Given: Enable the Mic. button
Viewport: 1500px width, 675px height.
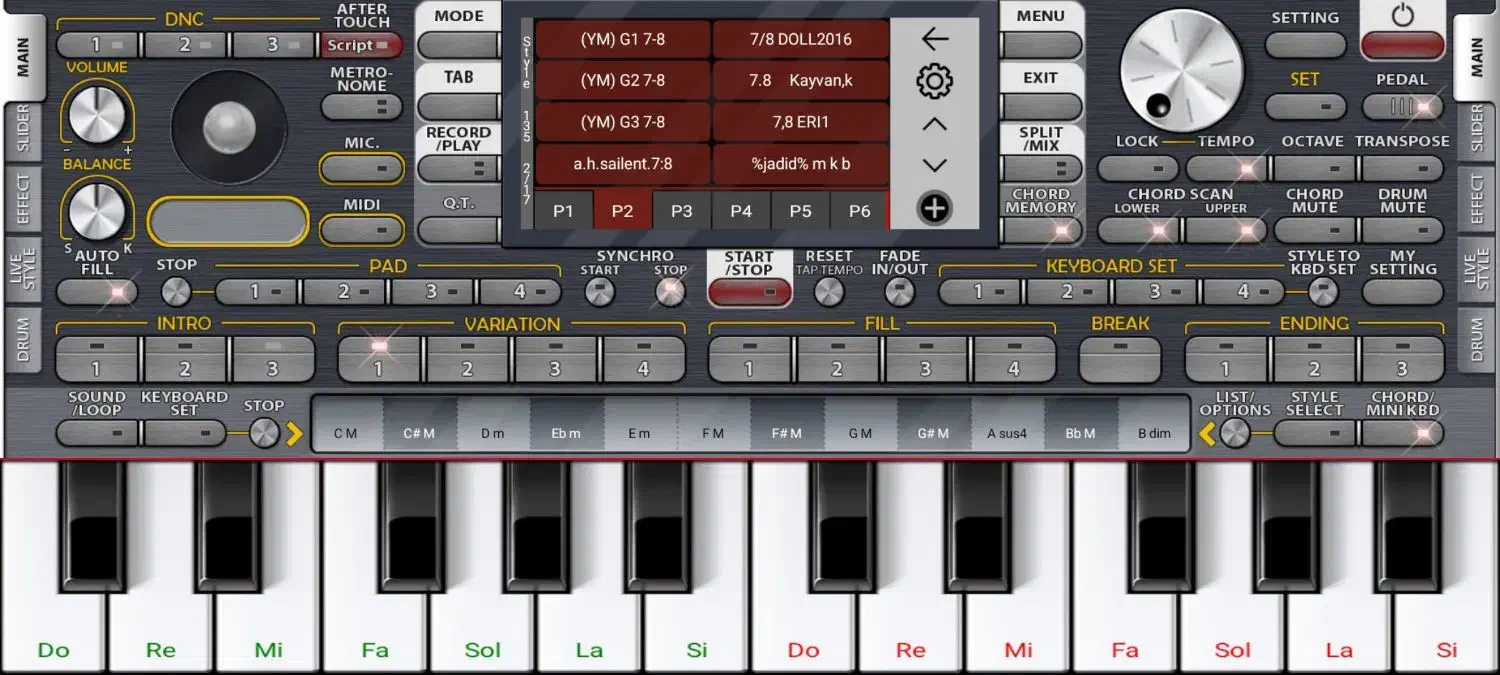Looking at the screenshot, I should click(x=361, y=168).
